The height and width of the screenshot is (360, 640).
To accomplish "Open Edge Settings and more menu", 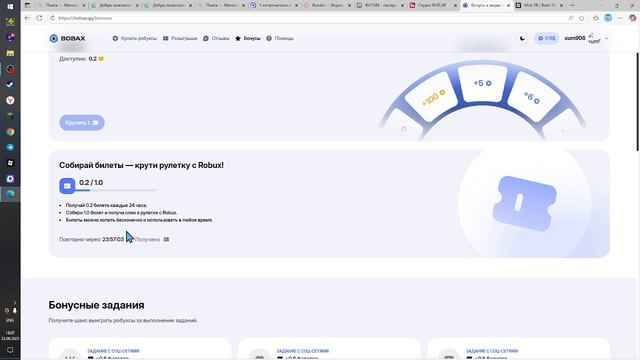I will click(x=620, y=18).
